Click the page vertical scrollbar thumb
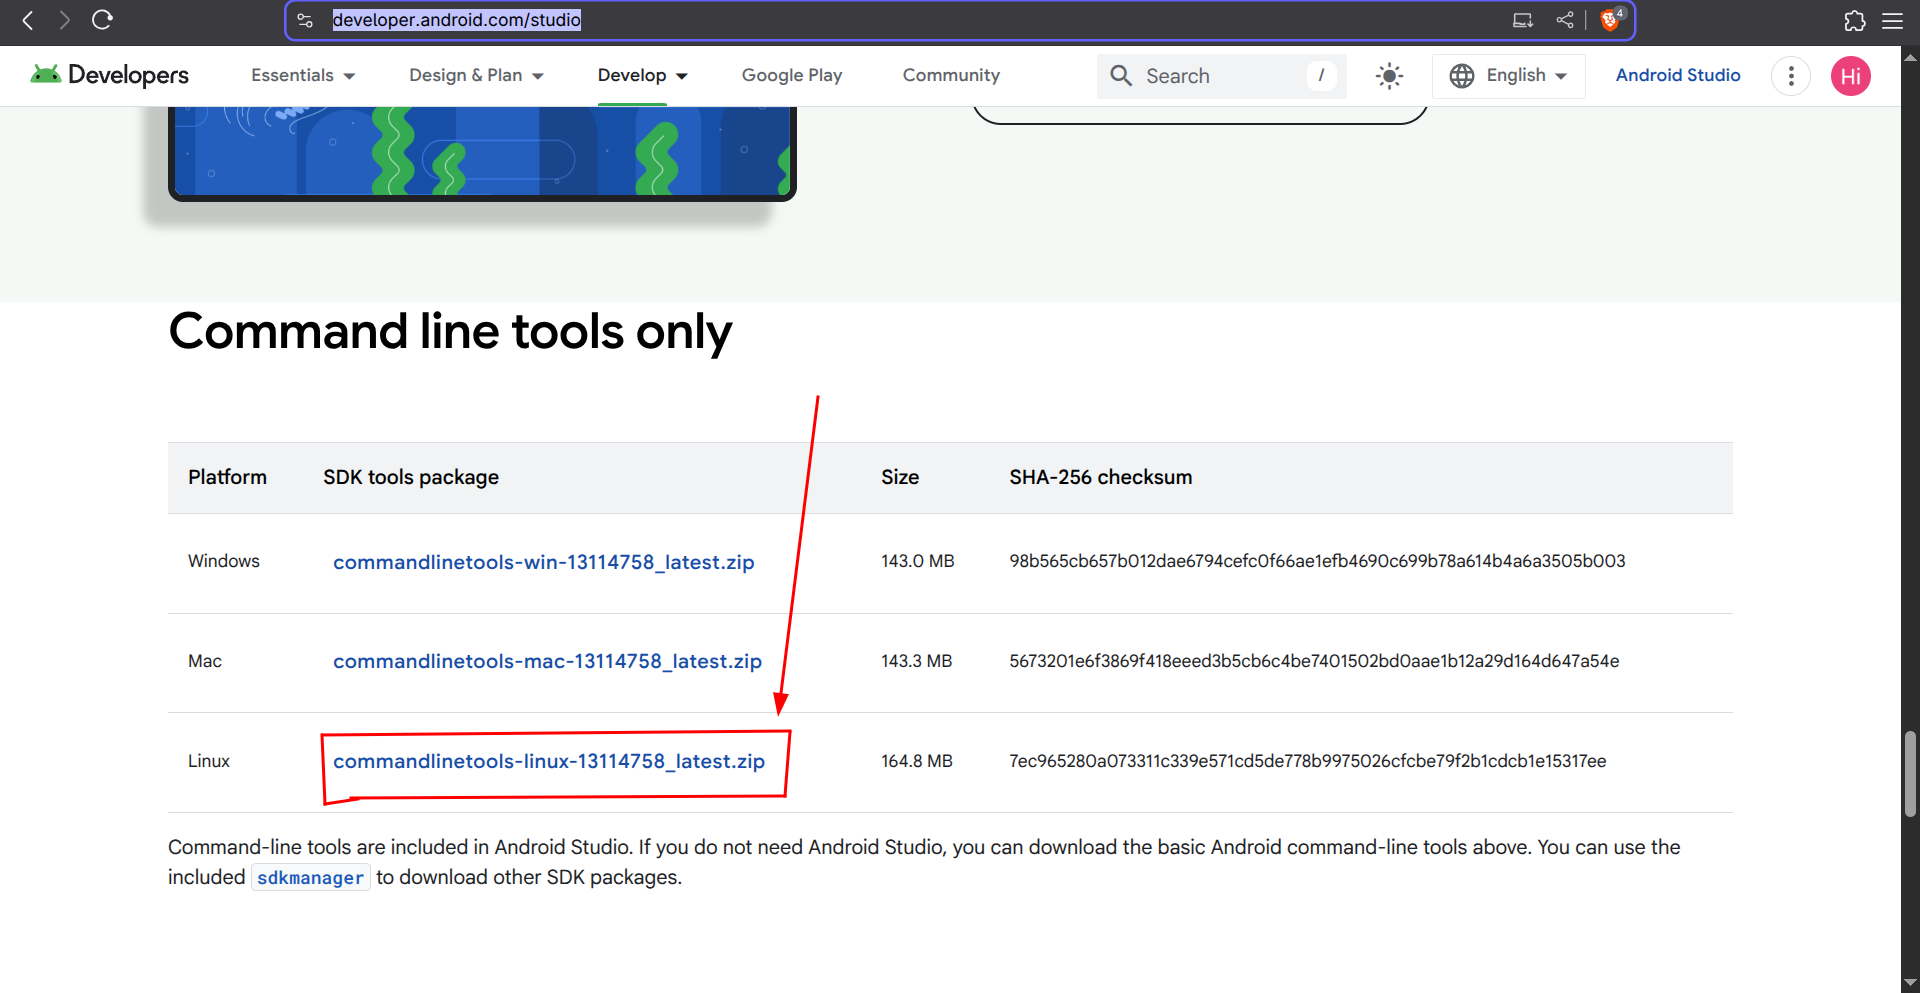Viewport: 1920px width, 993px height. 1910,774
